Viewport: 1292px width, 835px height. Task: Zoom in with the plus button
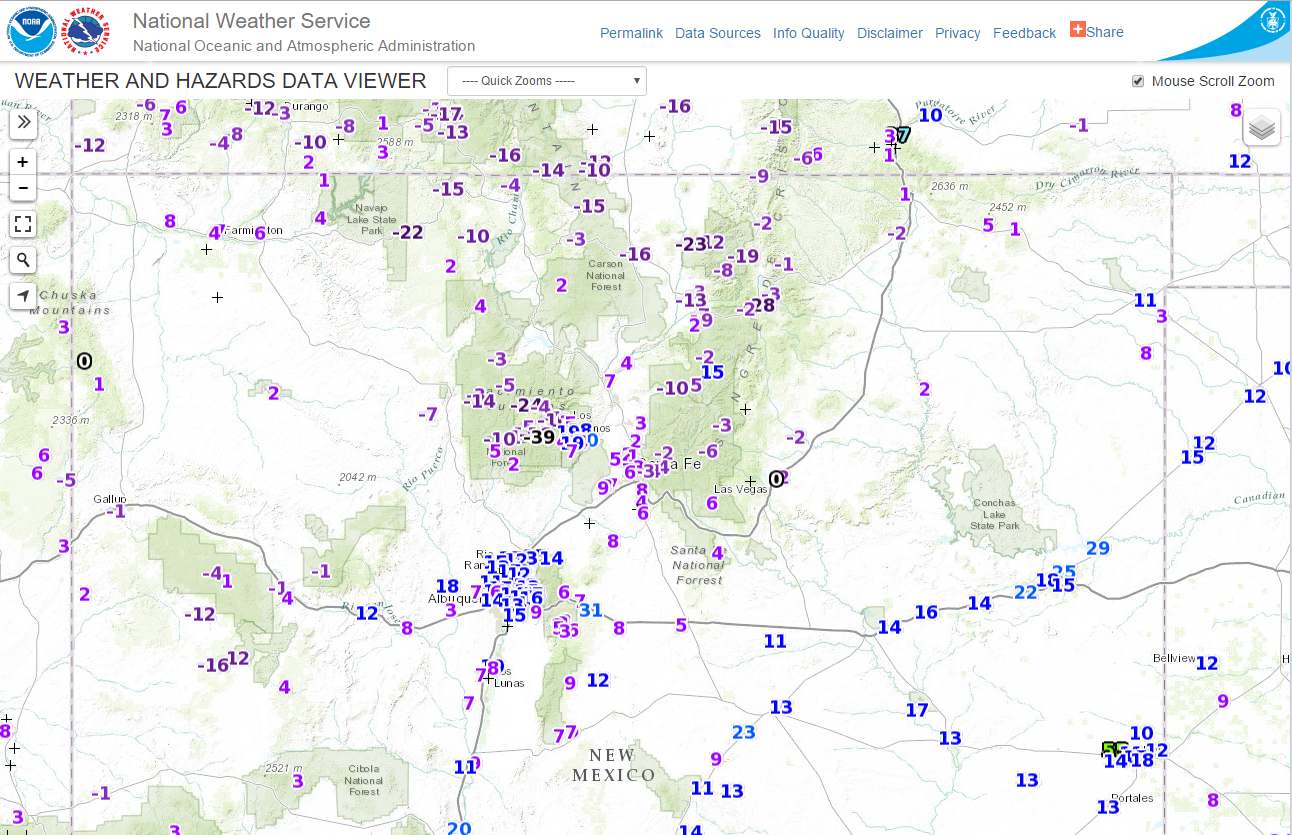[23, 162]
